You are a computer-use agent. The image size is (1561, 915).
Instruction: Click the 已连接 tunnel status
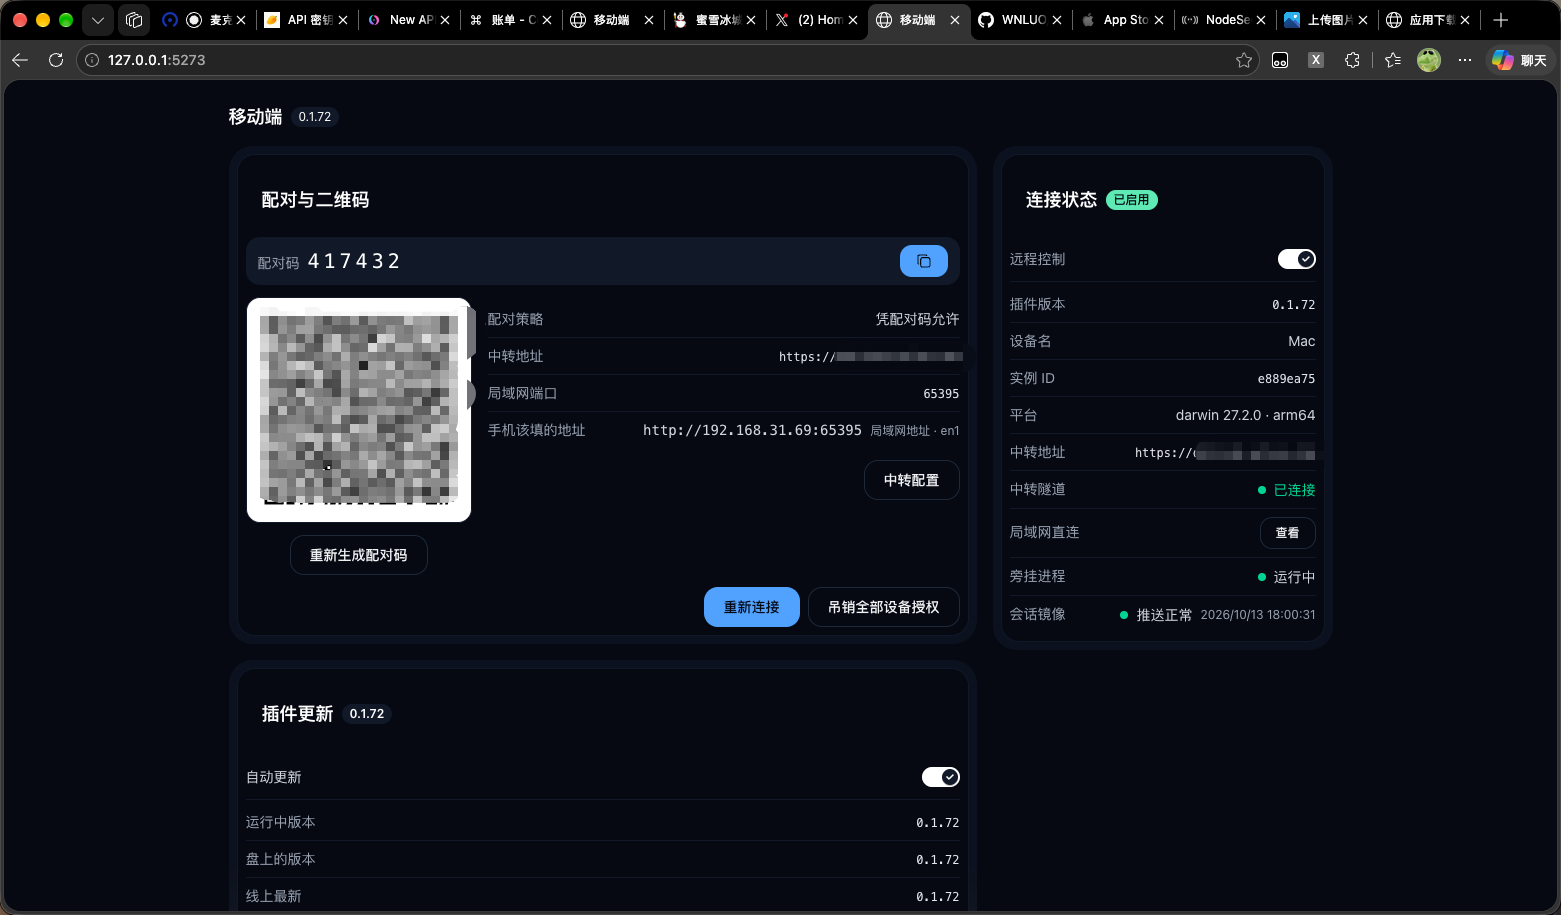coord(1287,490)
